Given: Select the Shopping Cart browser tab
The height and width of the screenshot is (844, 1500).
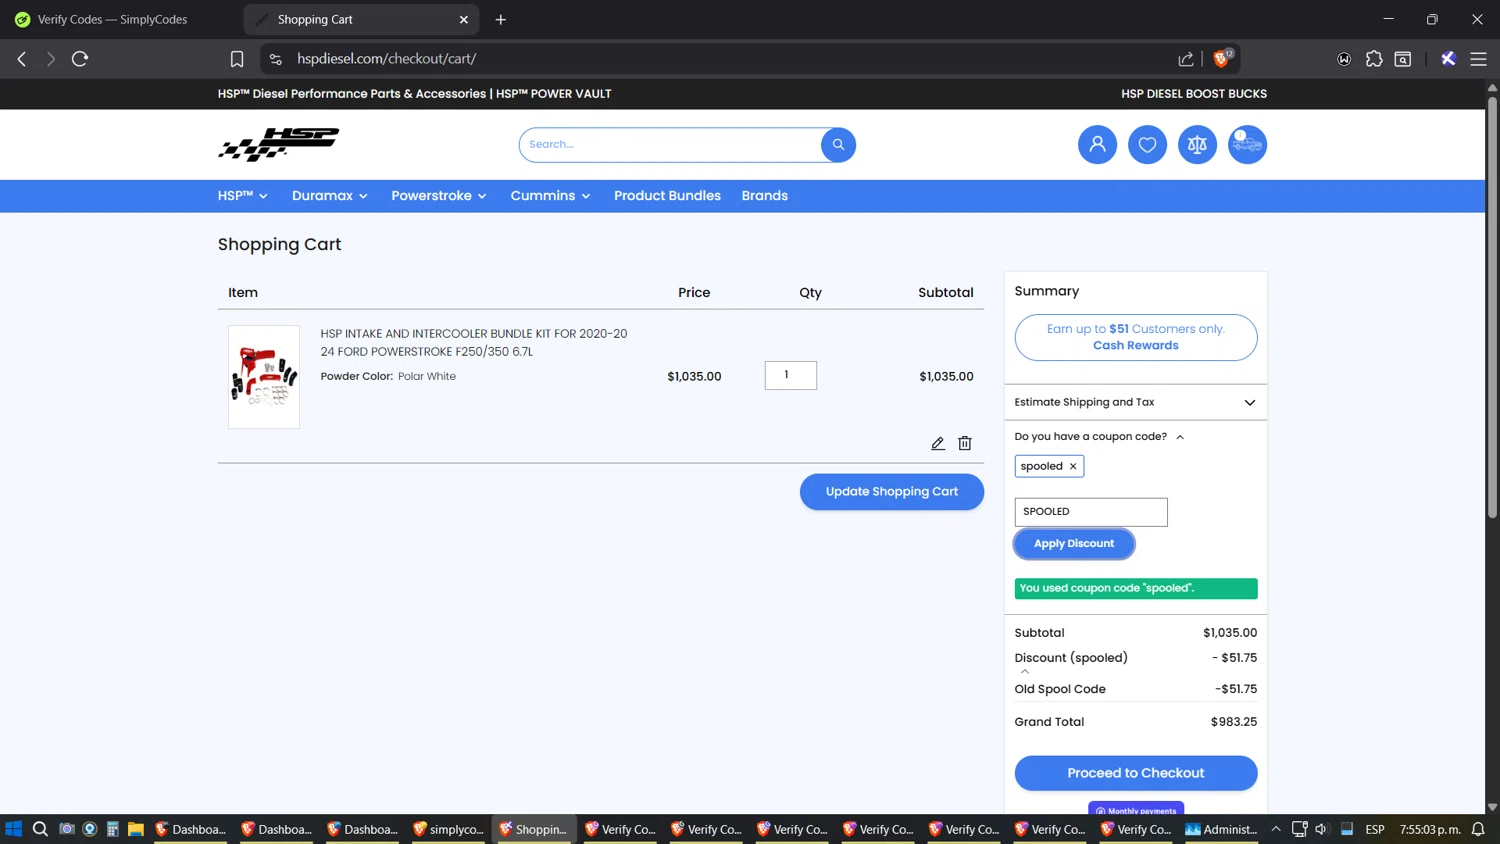Looking at the screenshot, I should [360, 19].
